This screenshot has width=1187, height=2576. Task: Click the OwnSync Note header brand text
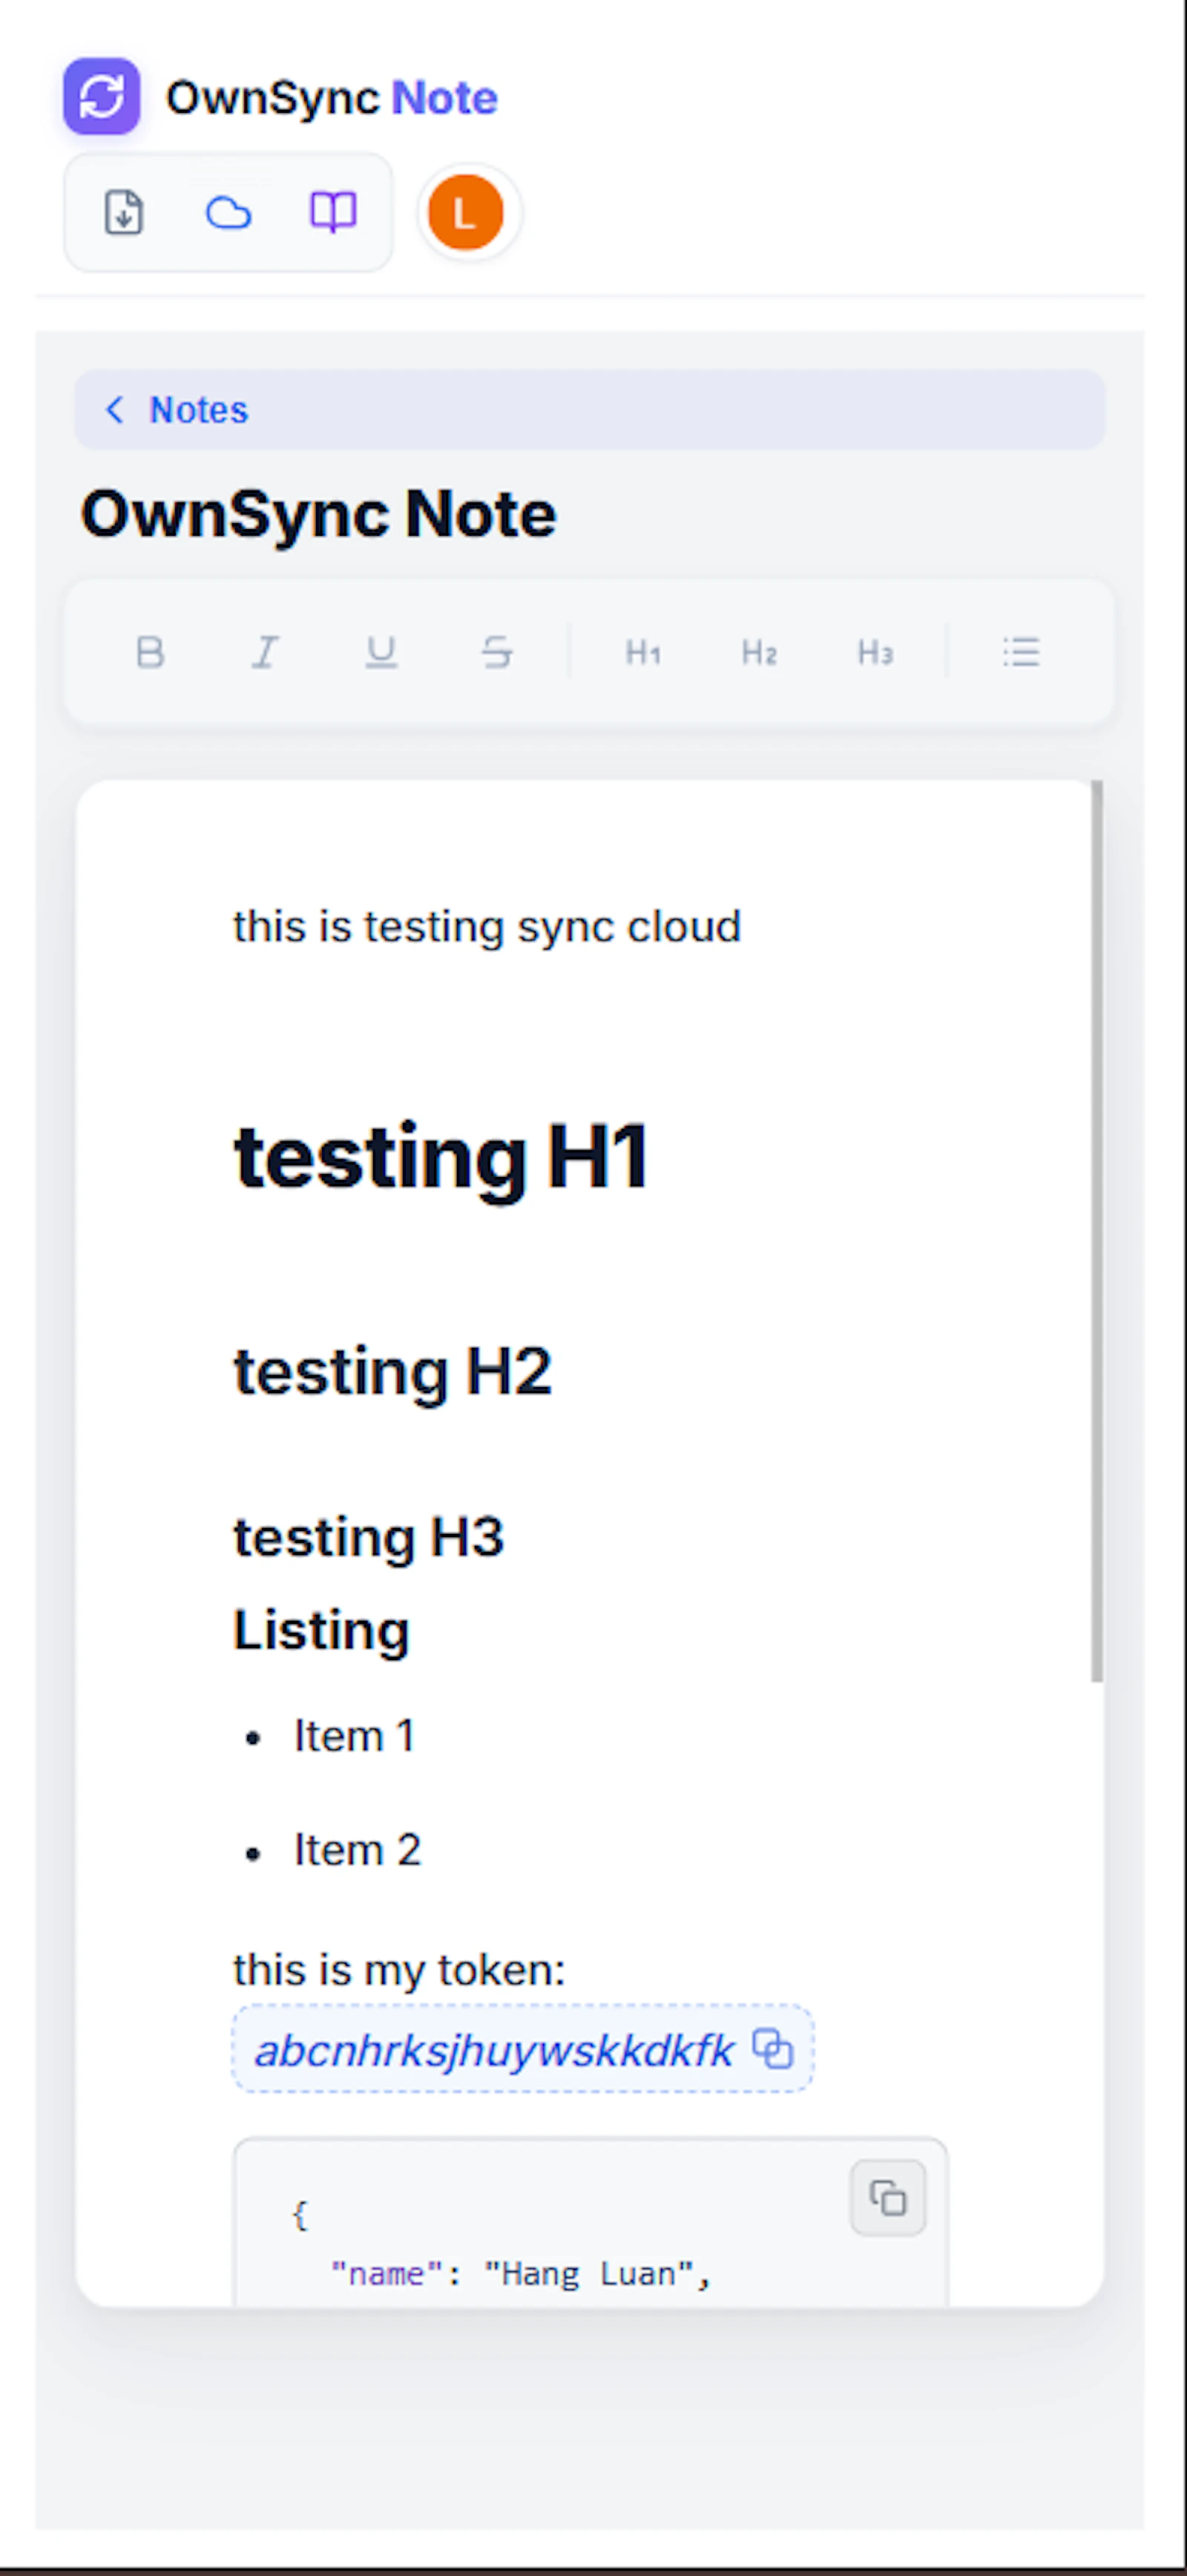331,98
